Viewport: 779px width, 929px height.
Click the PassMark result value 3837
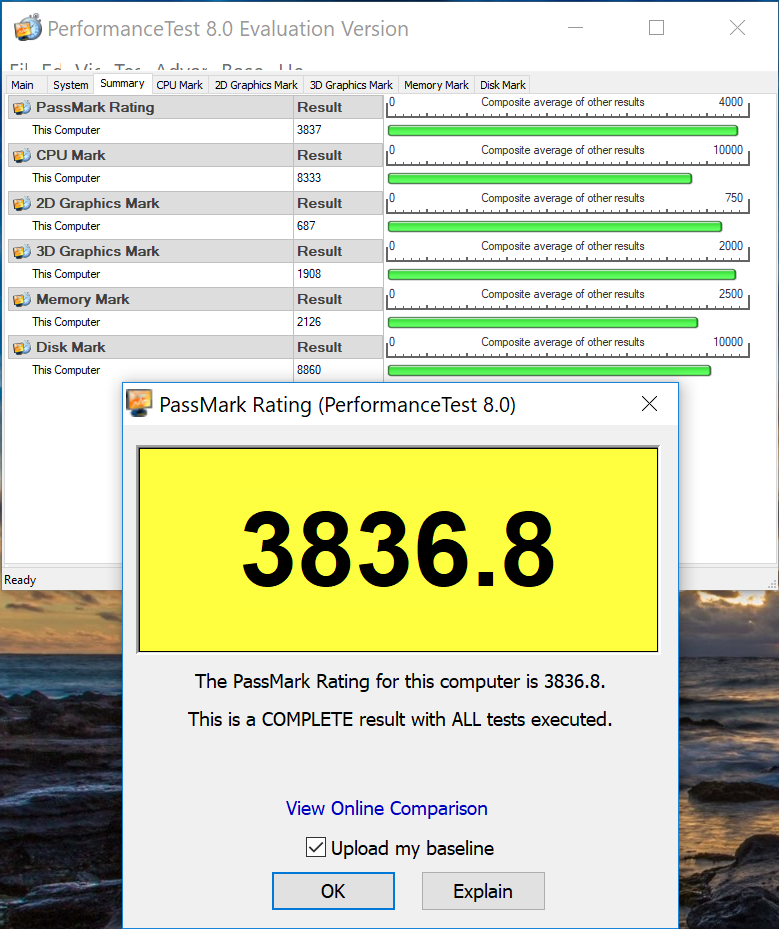309,130
